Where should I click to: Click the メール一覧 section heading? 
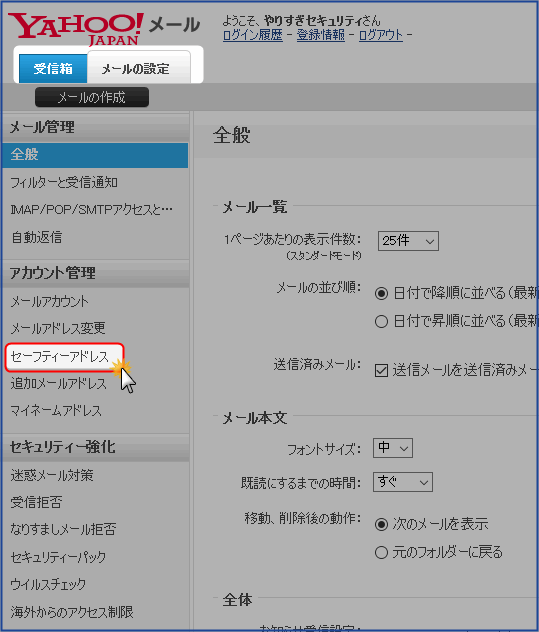[x=255, y=207]
